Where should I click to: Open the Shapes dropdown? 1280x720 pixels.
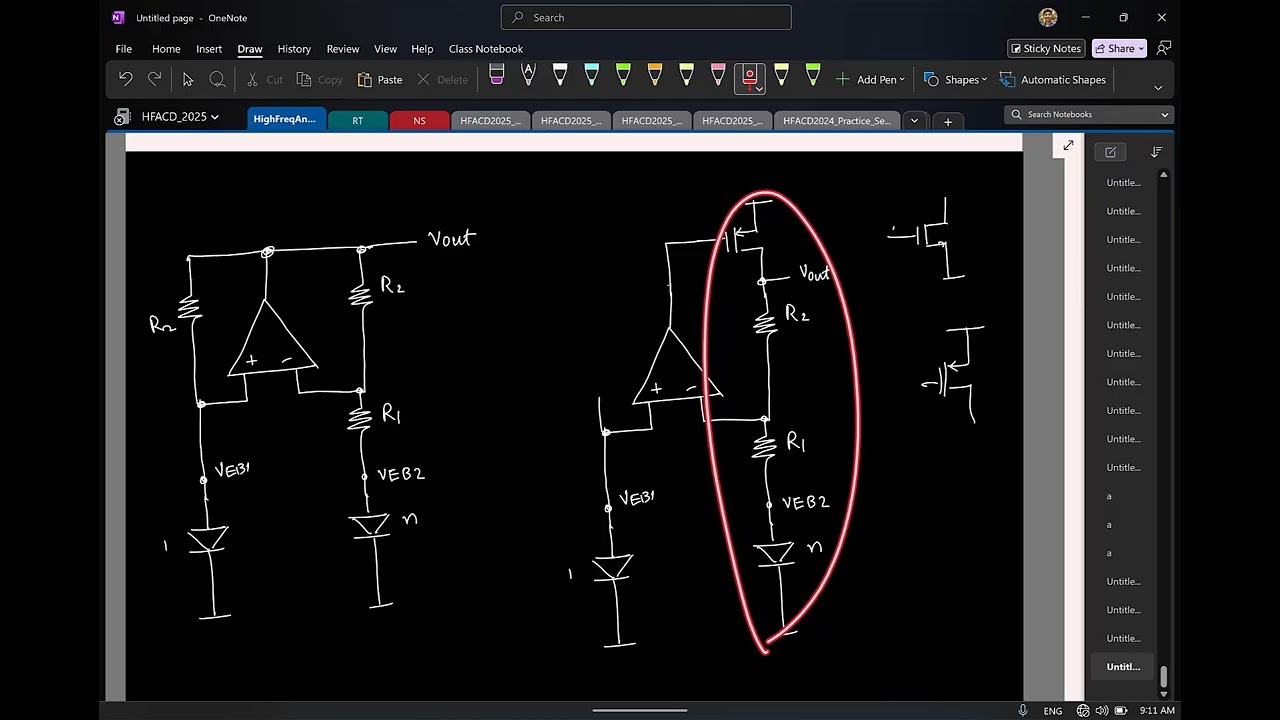[955, 79]
